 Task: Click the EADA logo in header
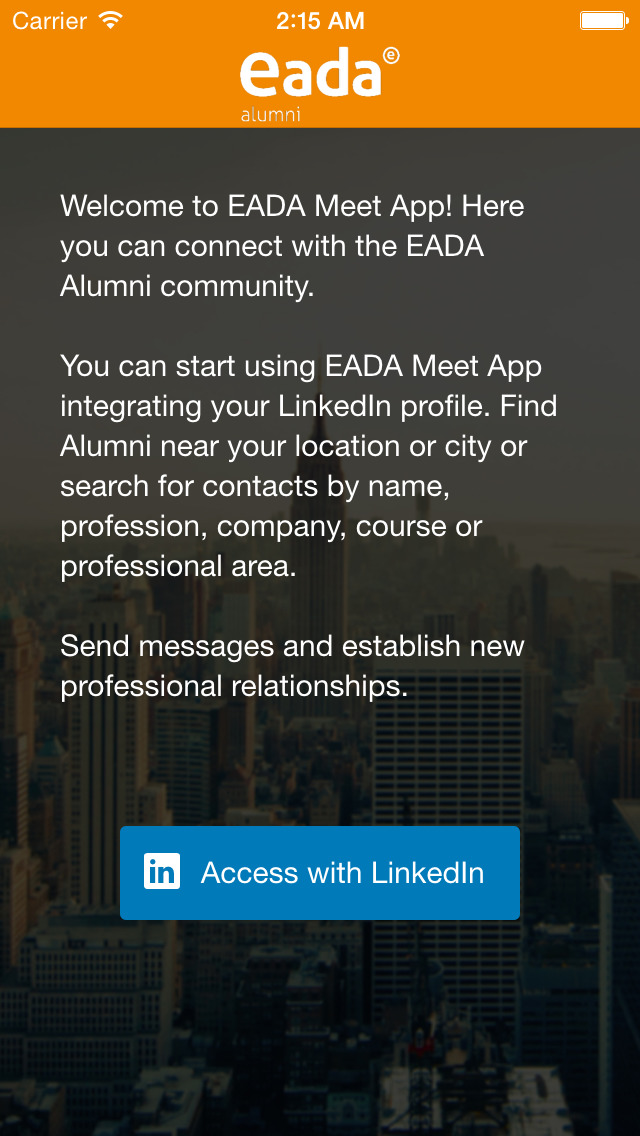(311, 75)
